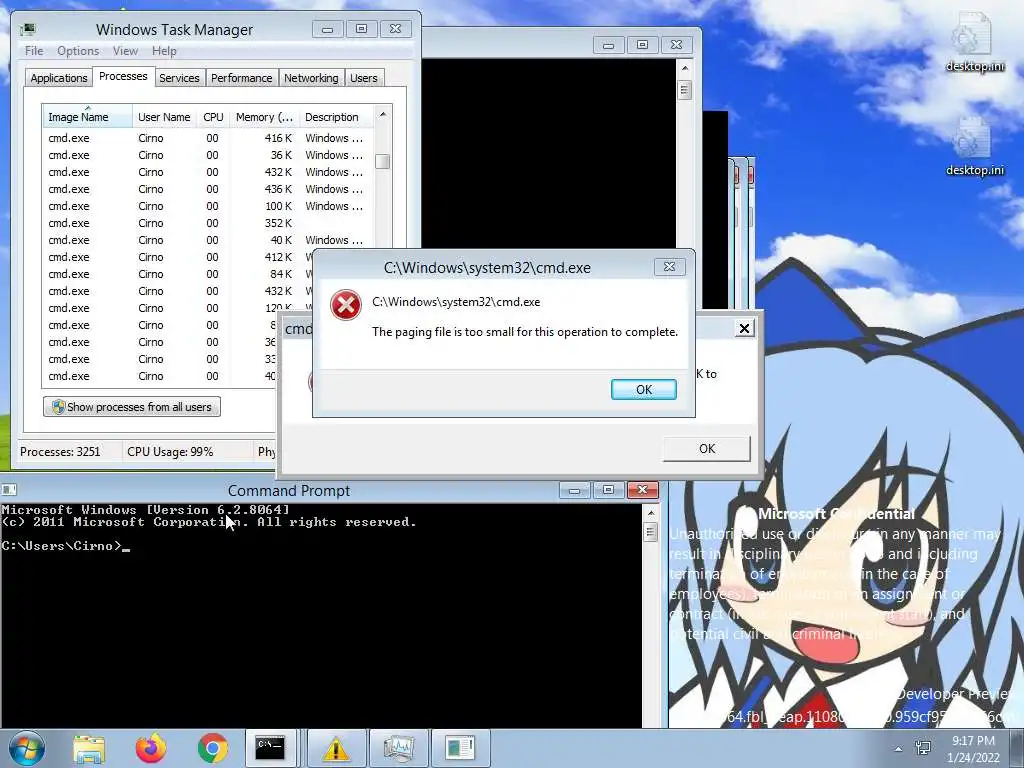Sort processes by Description column
Screen dimensions: 1024x768
(x=336, y=117)
